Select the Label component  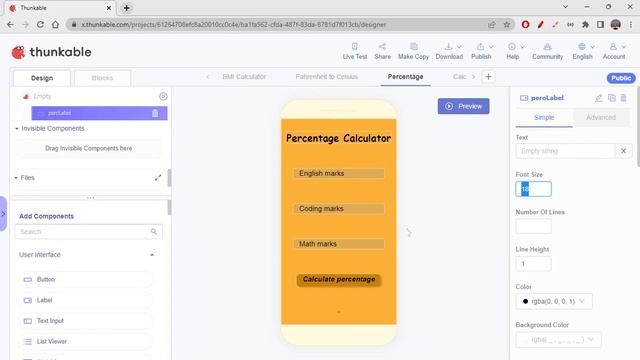point(85,300)
